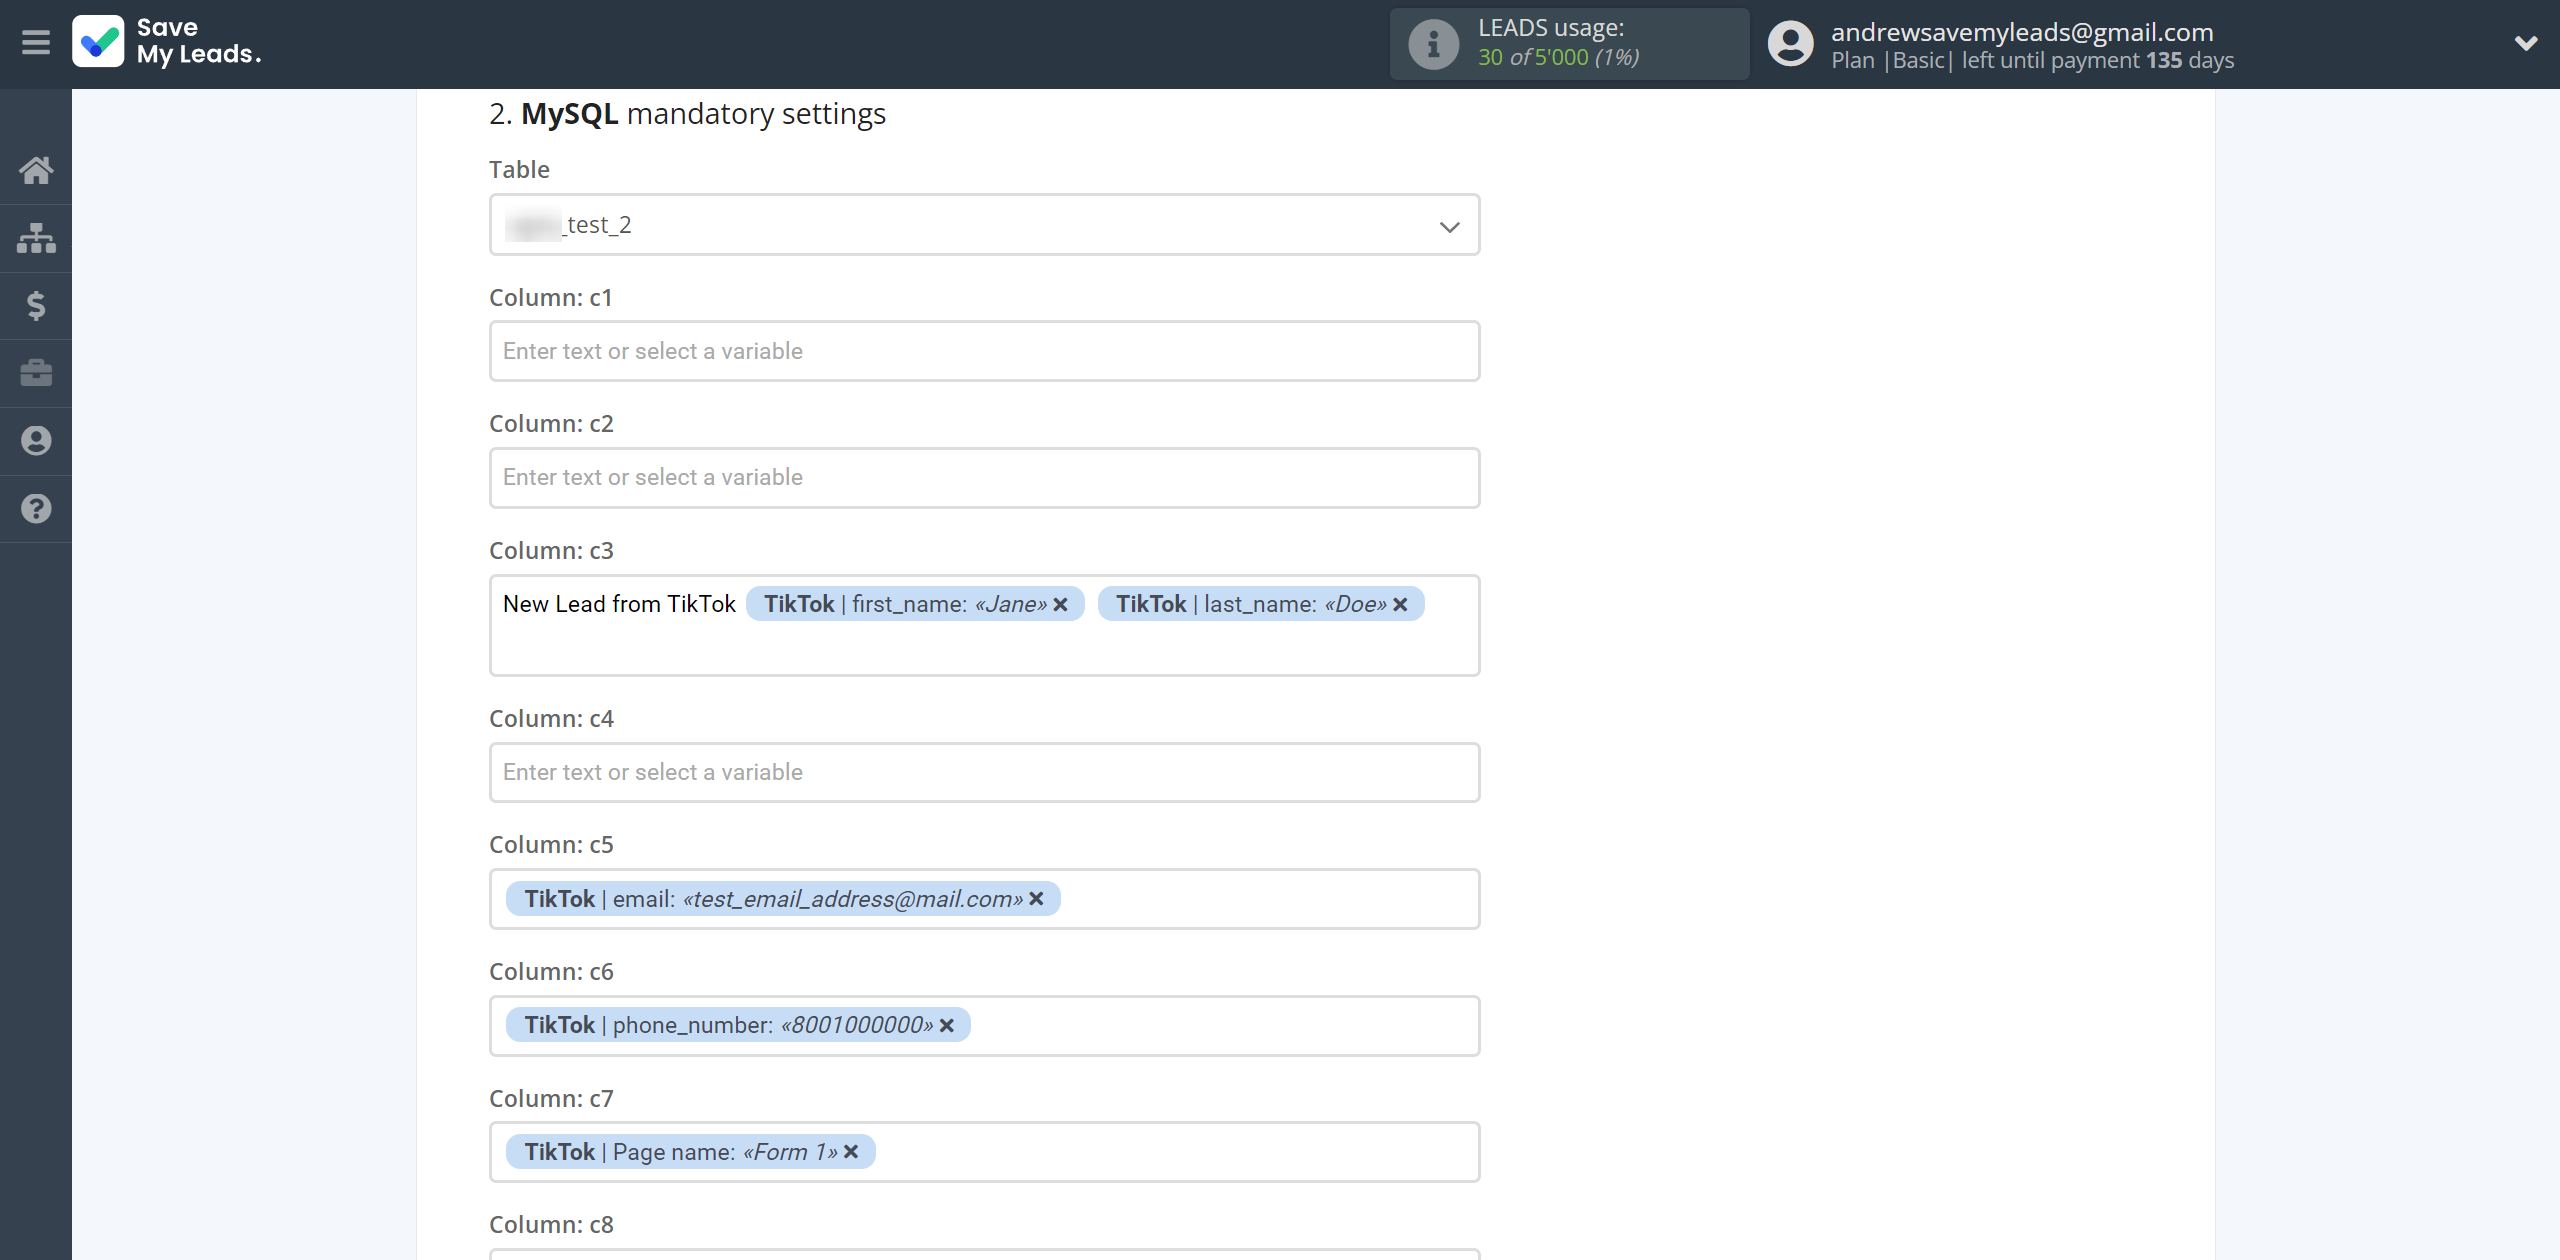Click the billing/dollar sign sidebar icon

tap(36, 304)
